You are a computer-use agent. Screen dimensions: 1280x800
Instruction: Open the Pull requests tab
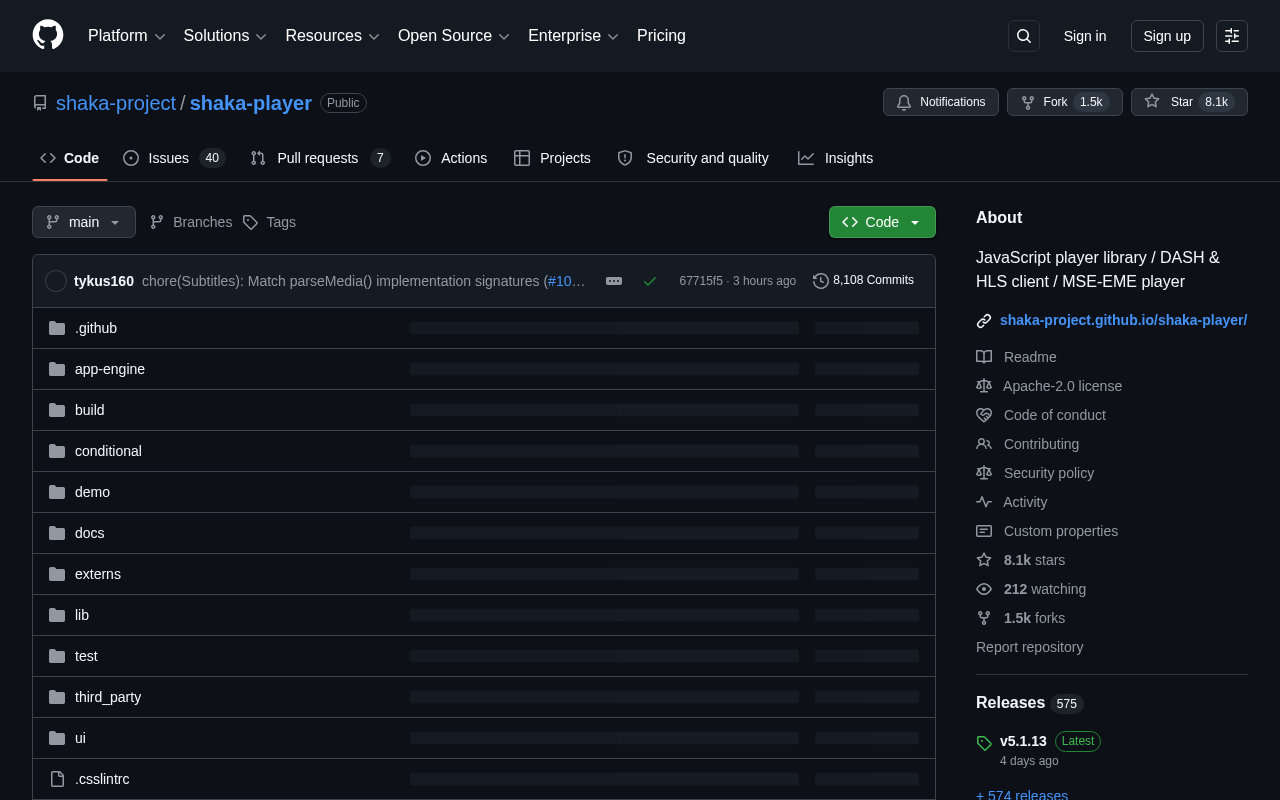pos(320,158)
